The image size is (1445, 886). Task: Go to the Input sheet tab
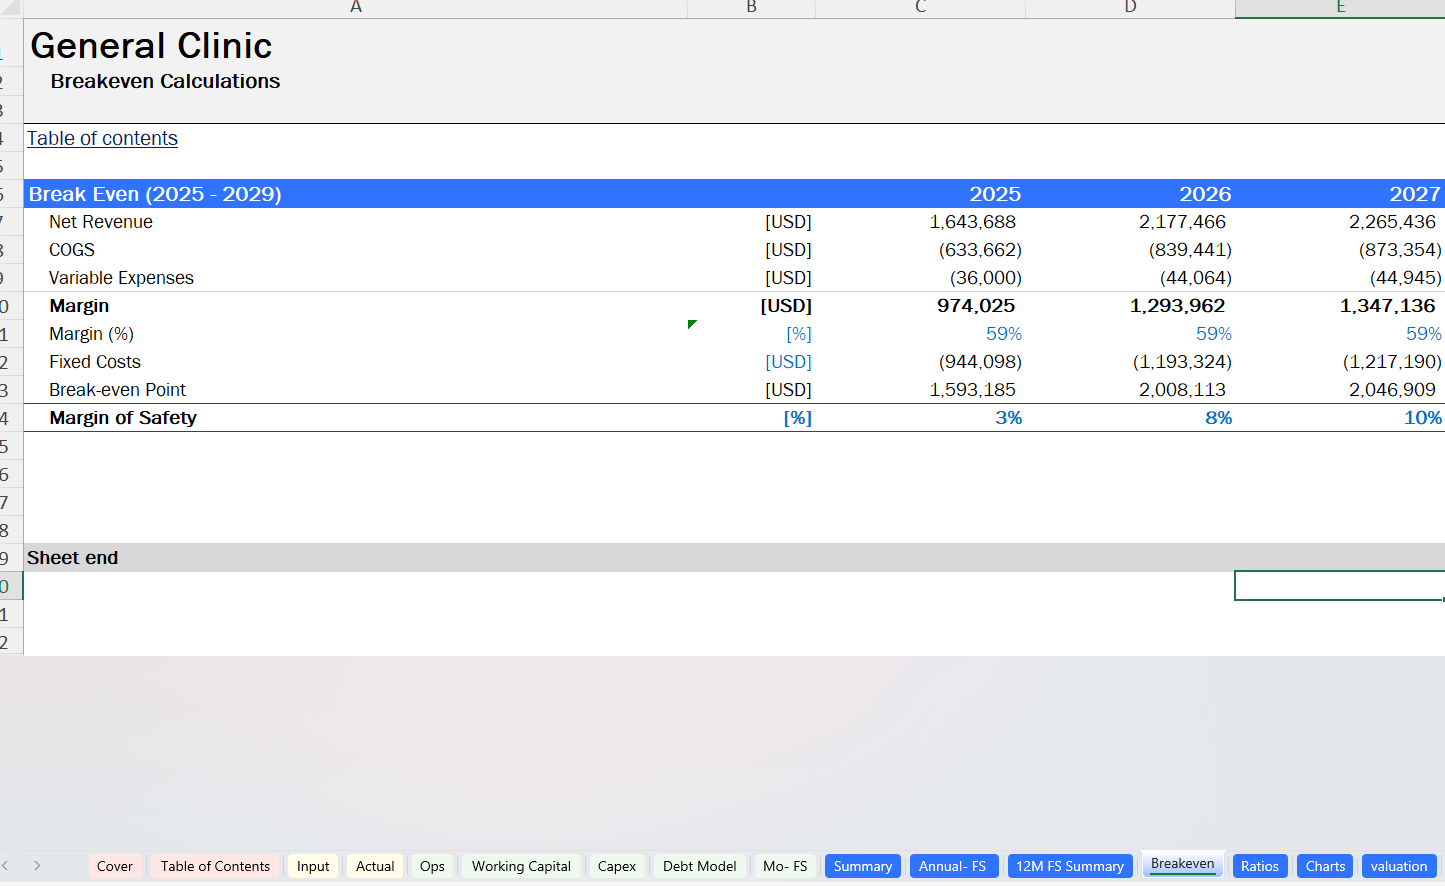point(313,866)
